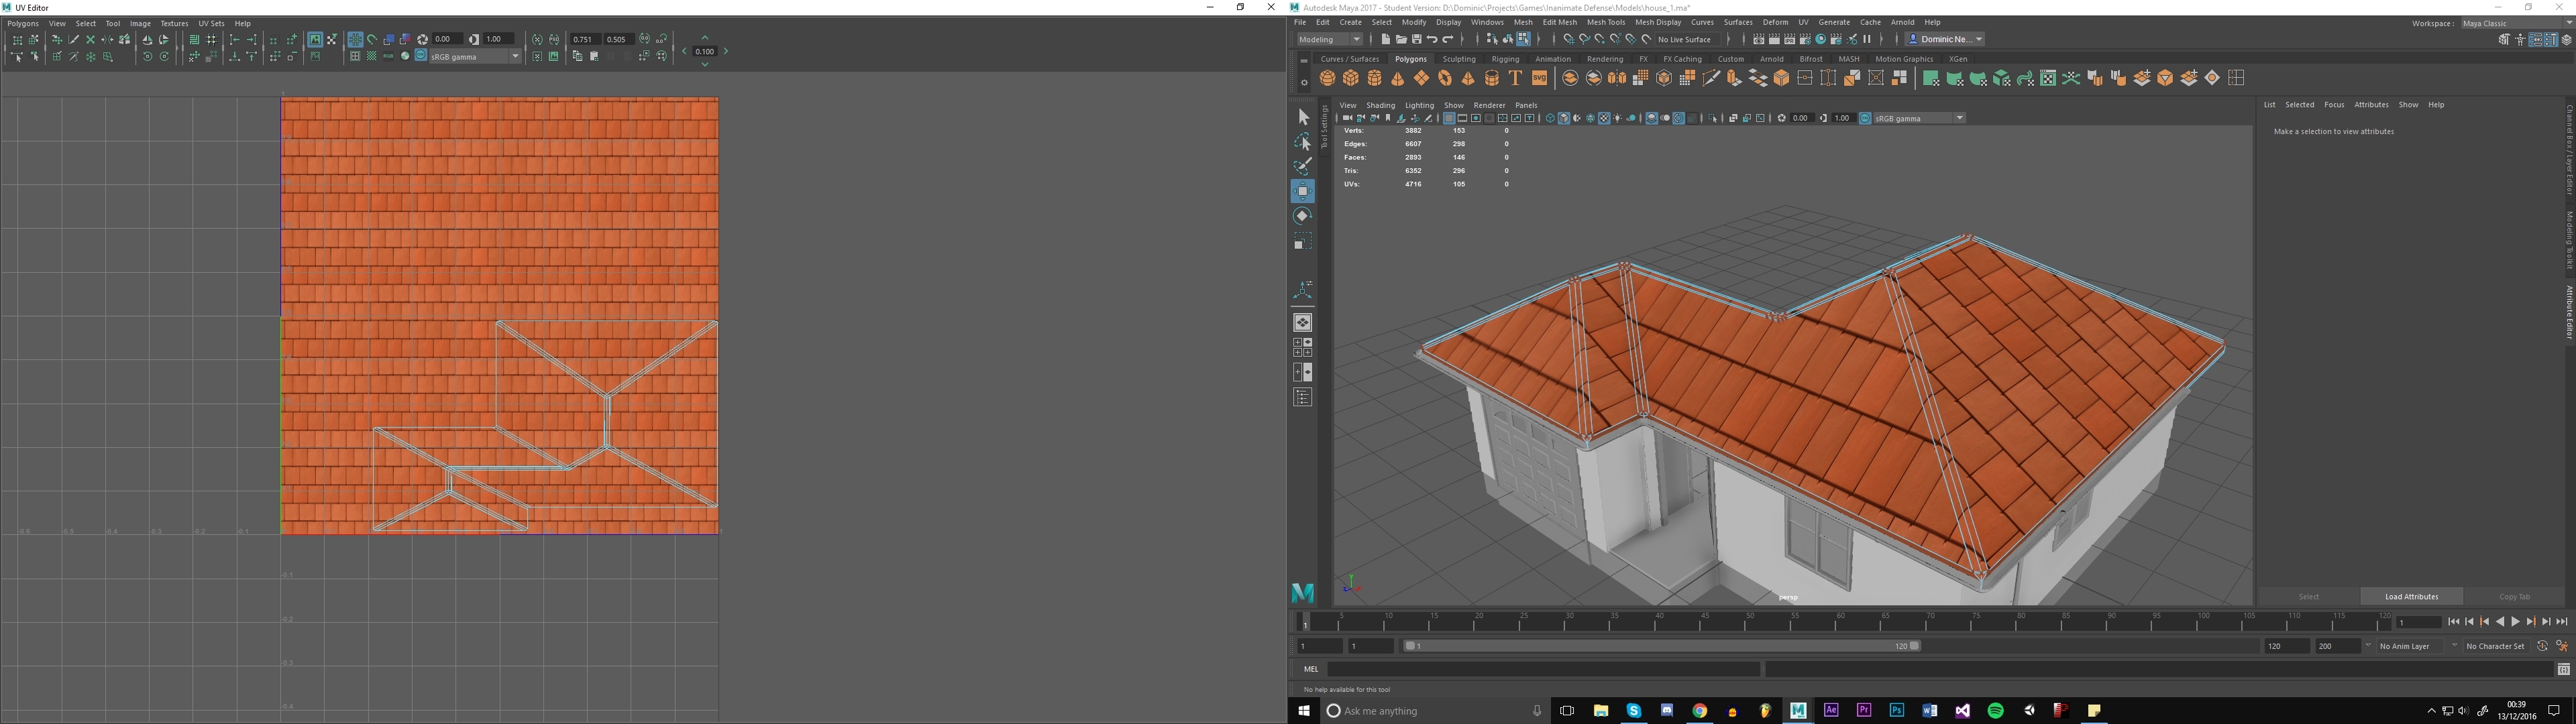Create a polygon cube from the shelf
The width and height of the screenshot is (2576, 724).
[1351, 77]
